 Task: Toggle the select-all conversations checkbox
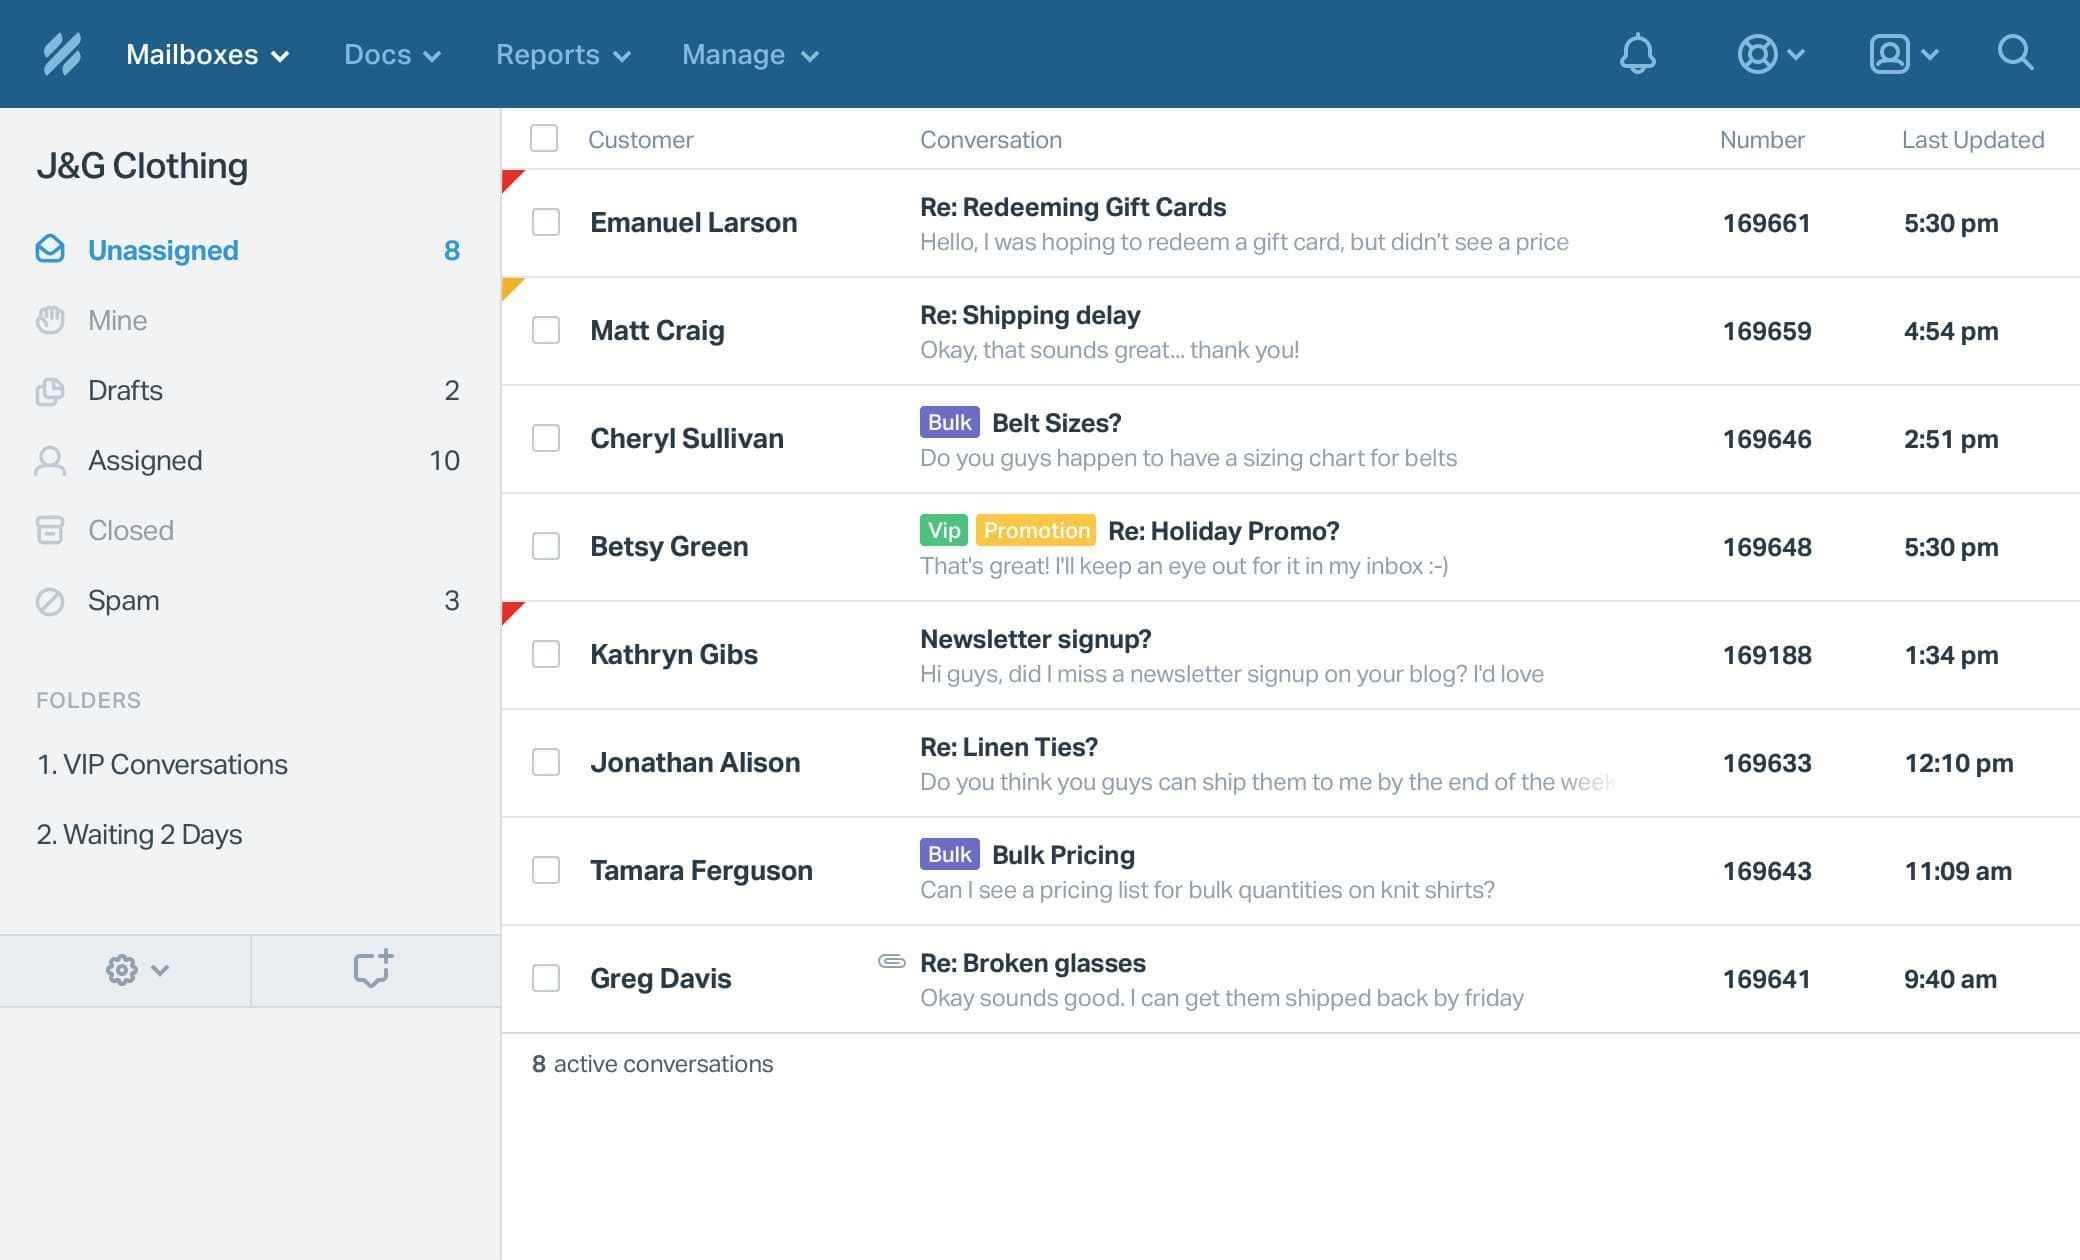(544, 138)
